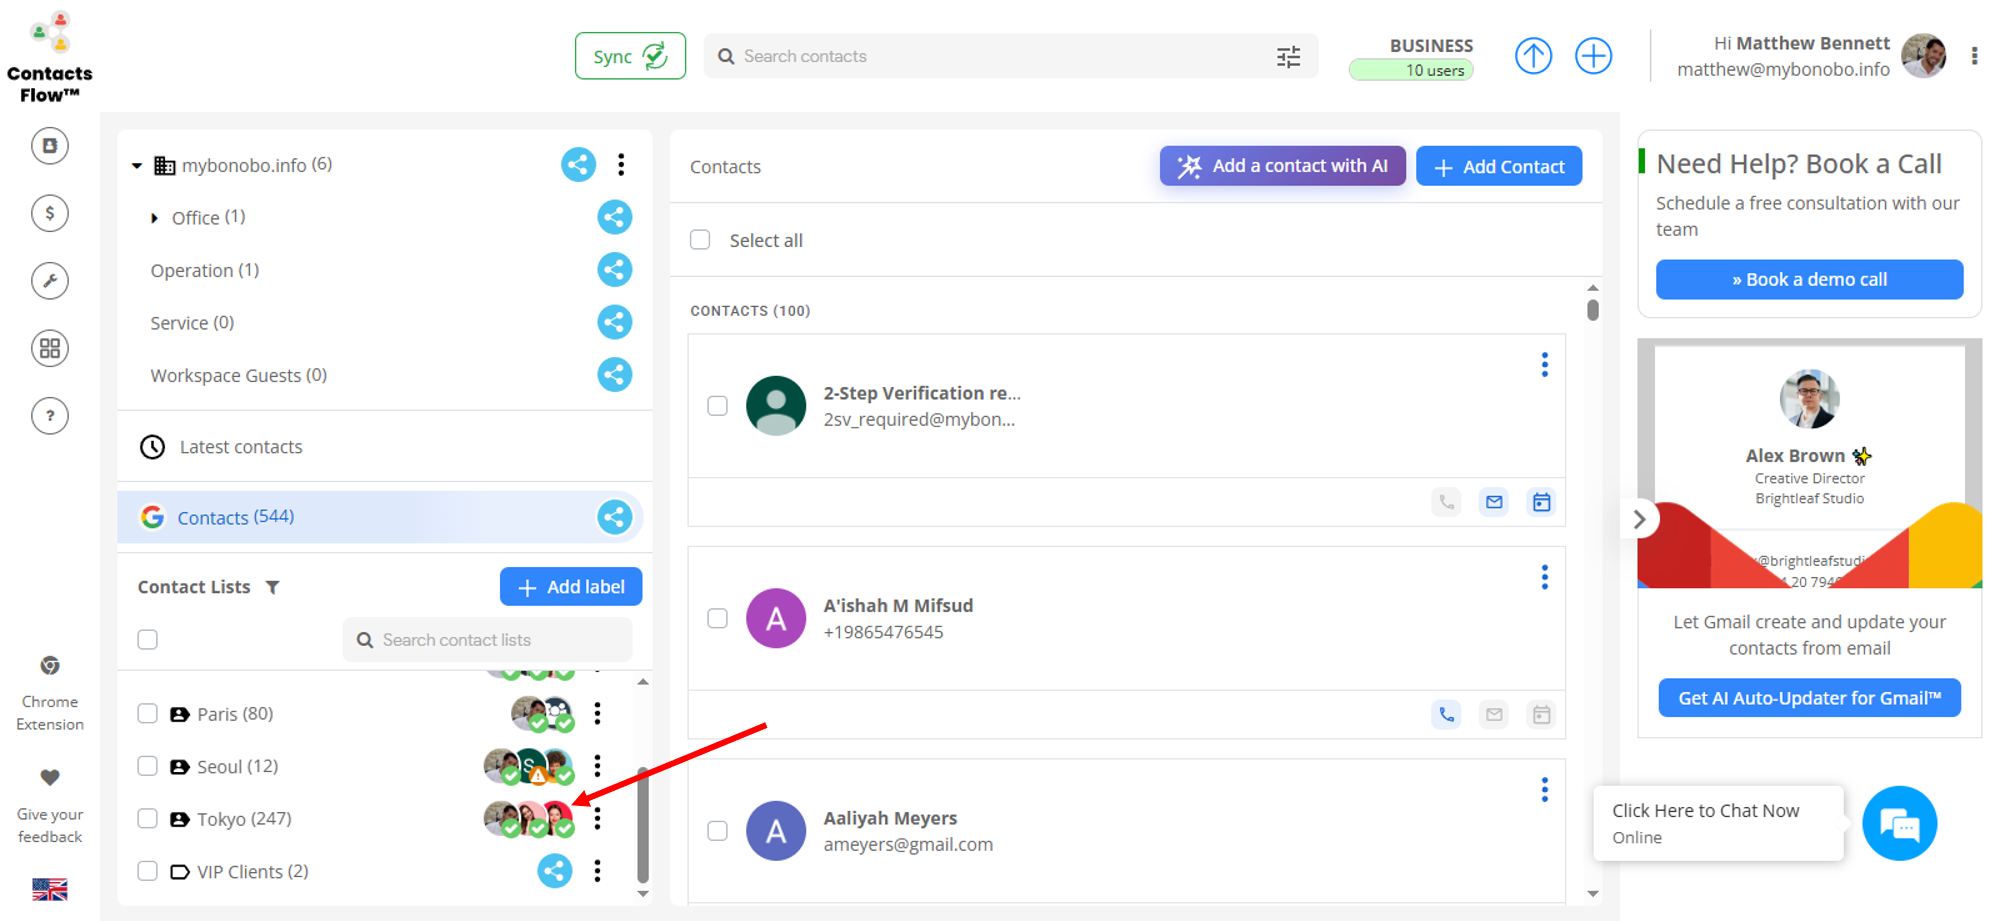The width and height of the screenshot is (2000, 921).
Task: Collapse the mybonobo.info domain tree
Action: point(137,166)
